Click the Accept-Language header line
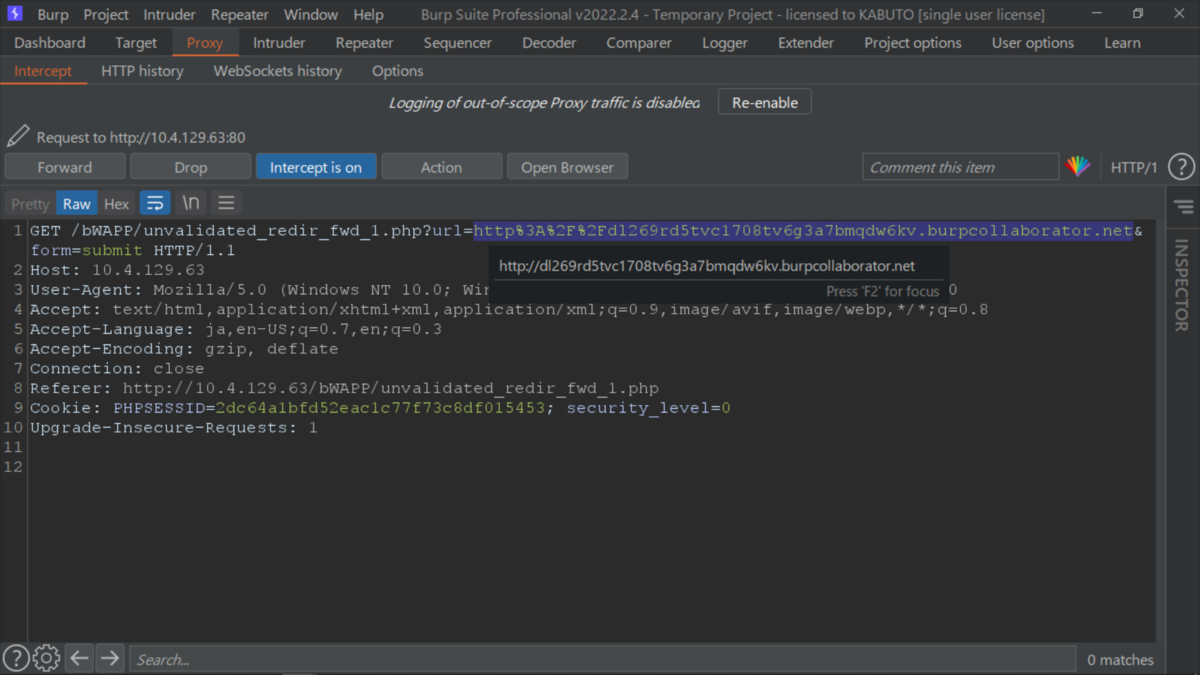 (236, 329)
